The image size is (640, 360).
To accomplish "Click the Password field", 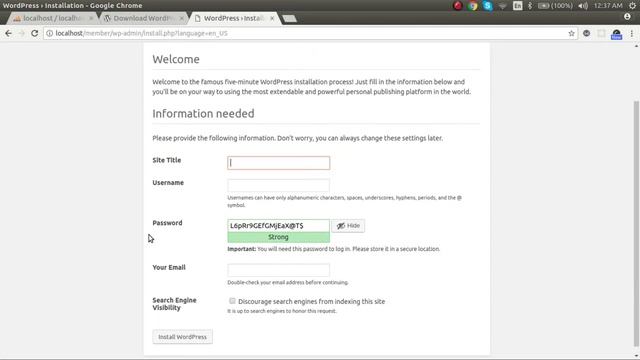I will 278,226.
